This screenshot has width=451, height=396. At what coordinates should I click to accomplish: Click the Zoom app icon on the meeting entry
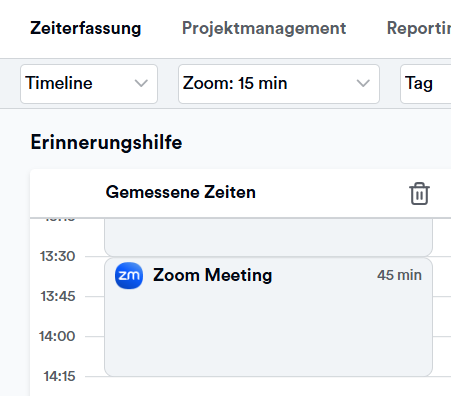click(x=129, y=275)
